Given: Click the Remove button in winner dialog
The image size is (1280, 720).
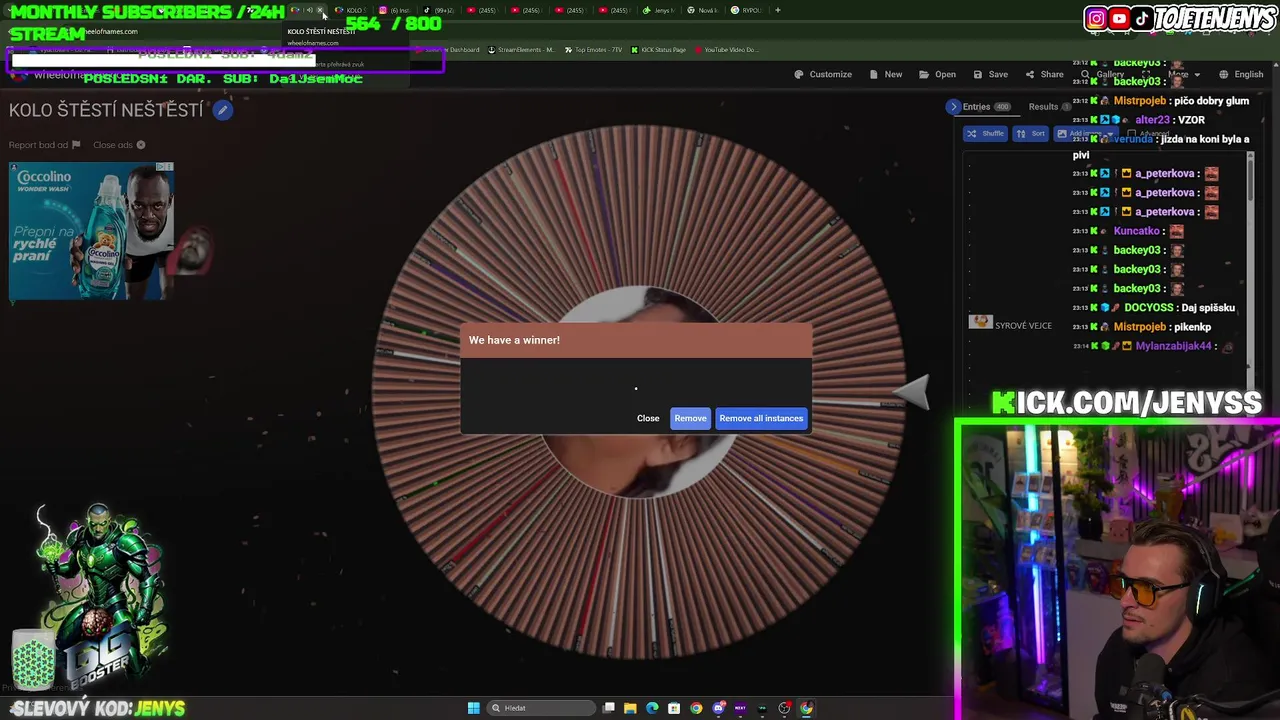Looking at the screenshot, I should pos(690,418).
